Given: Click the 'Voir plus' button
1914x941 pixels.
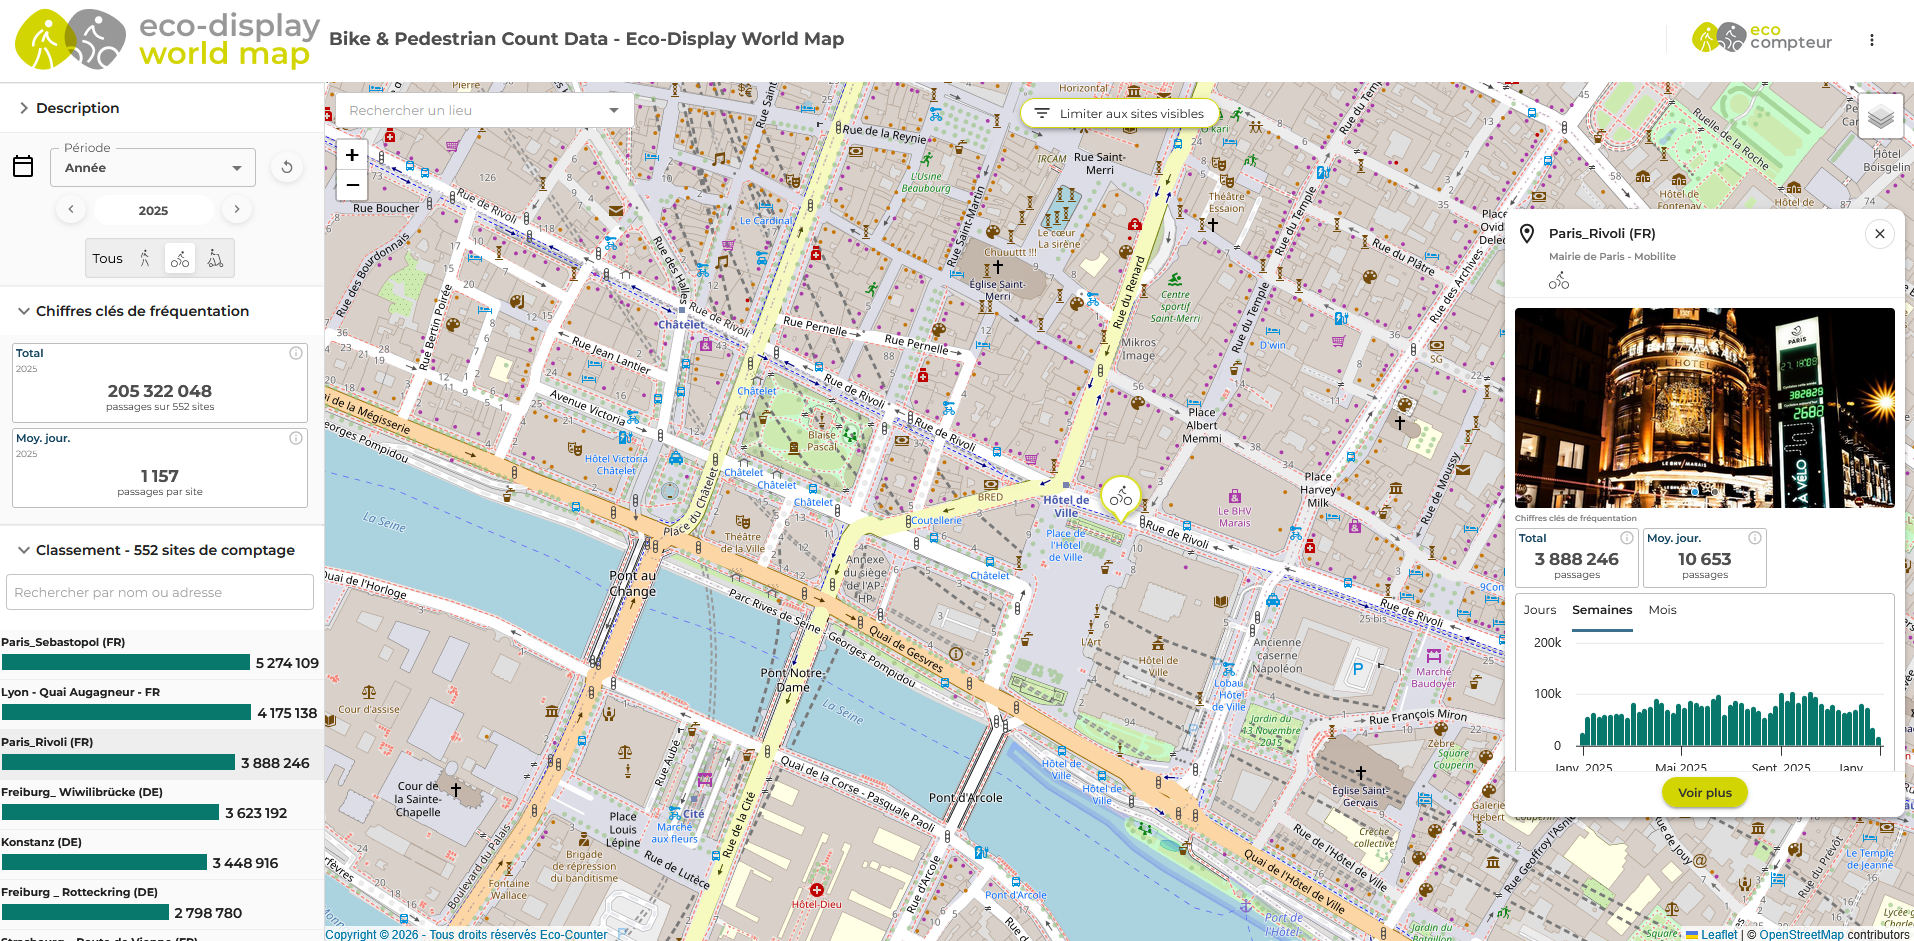Looking at the screenshot, I should pyautogui.click(x=1704, y=793).
